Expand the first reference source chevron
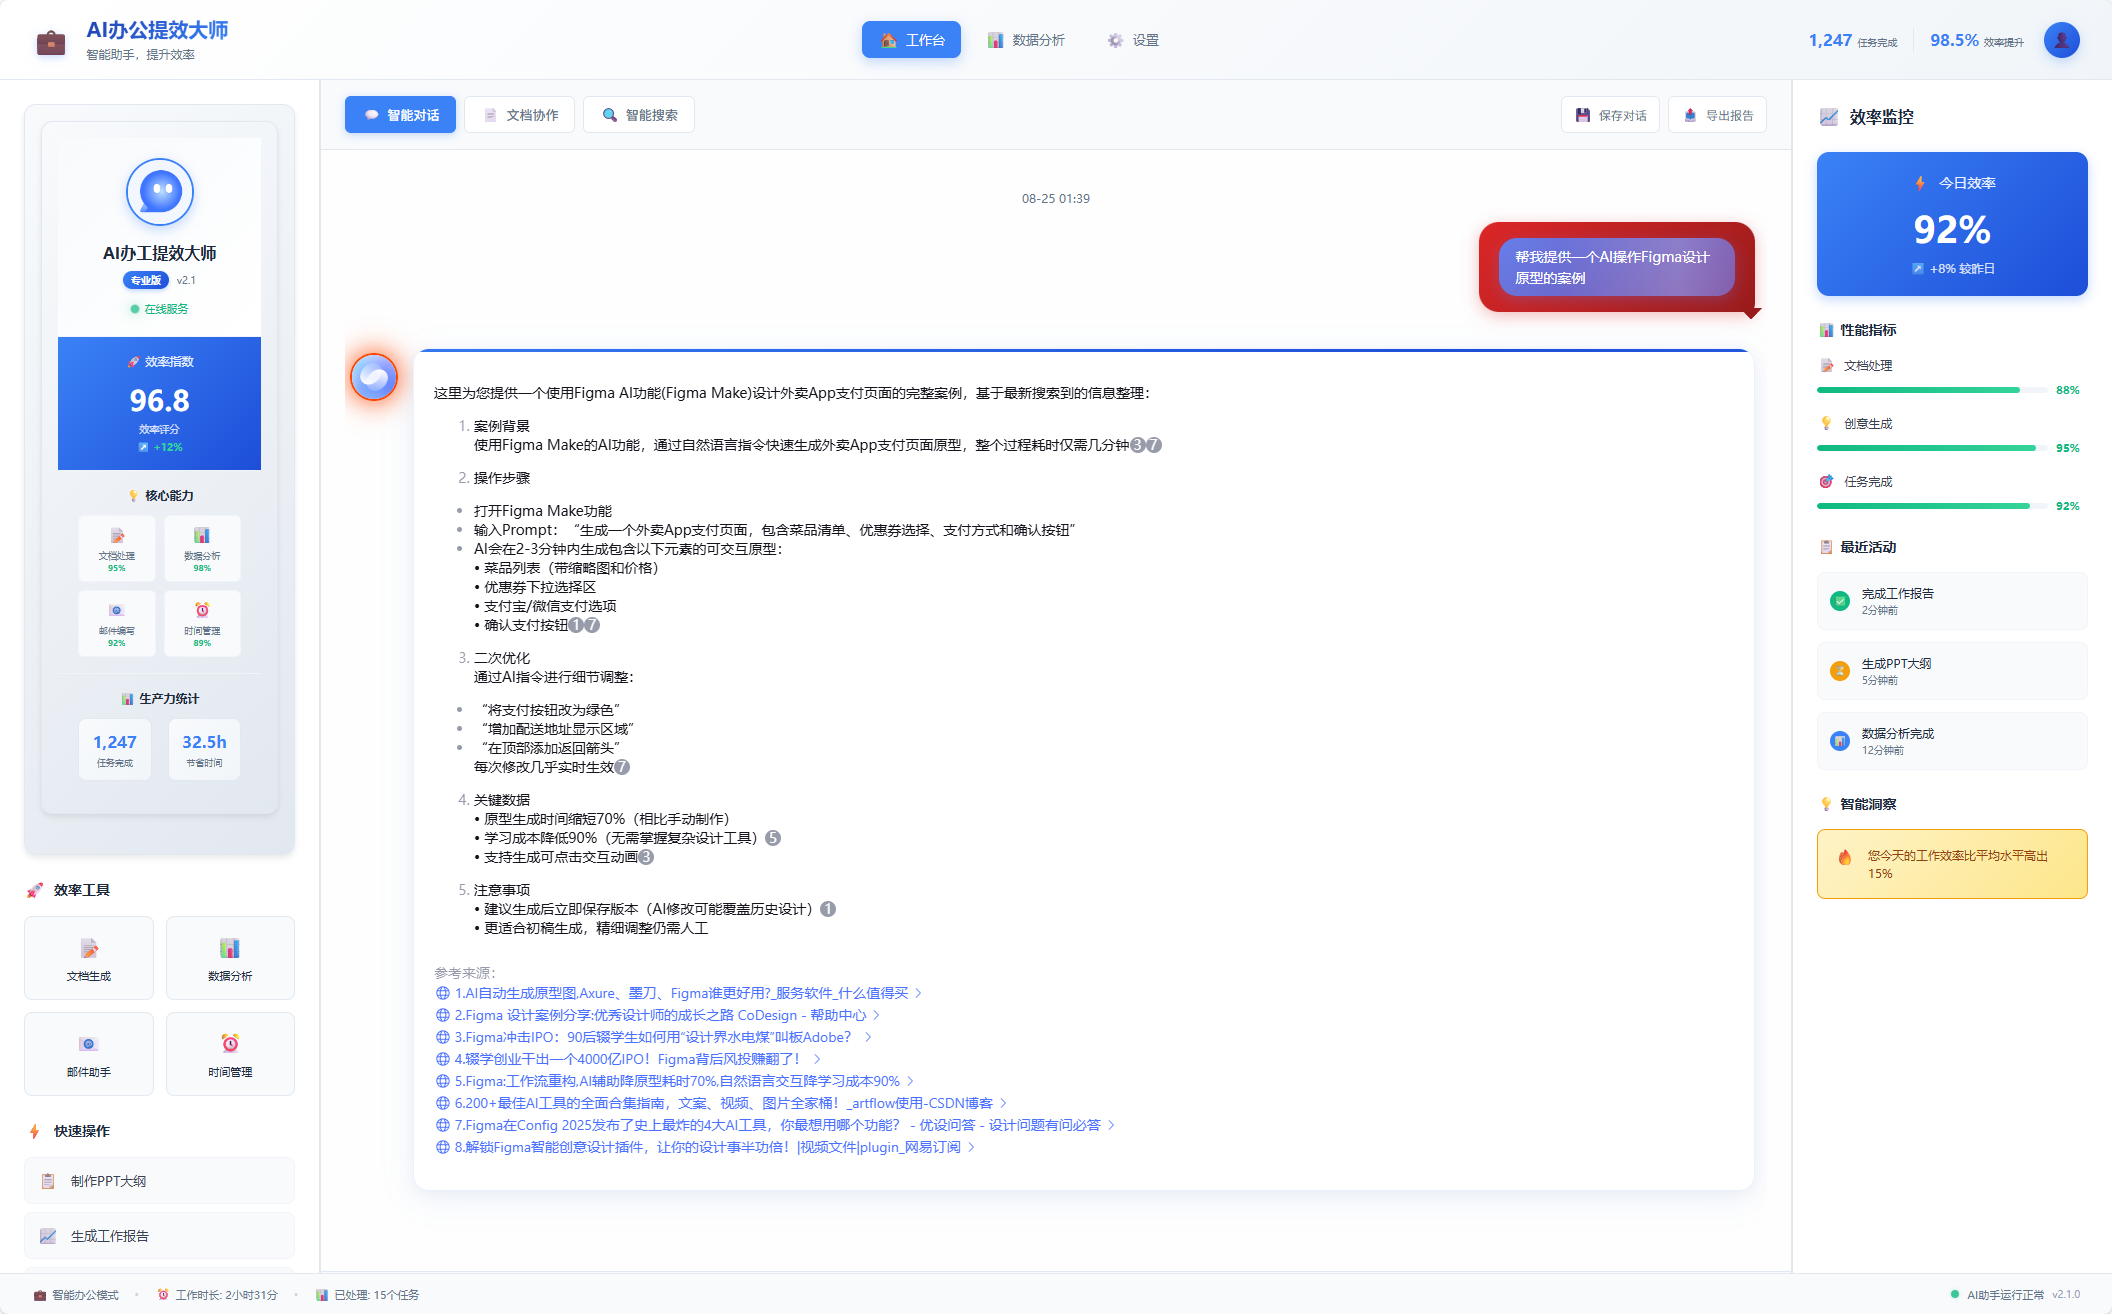 [919, 993]
